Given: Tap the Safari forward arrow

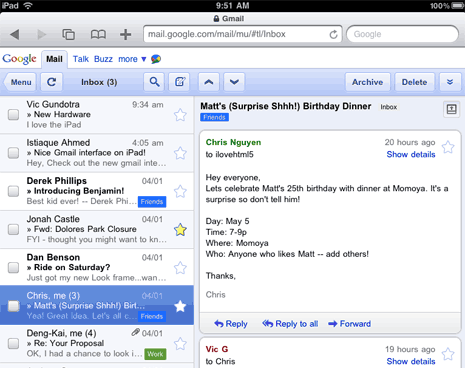Looking at the screenshot, I should [41, 34].
